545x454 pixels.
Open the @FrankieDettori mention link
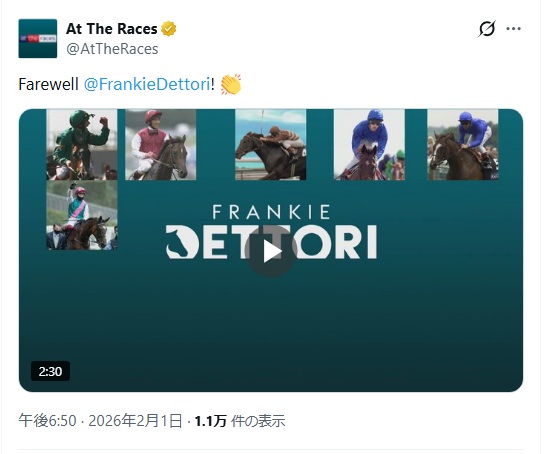(147, 84)
